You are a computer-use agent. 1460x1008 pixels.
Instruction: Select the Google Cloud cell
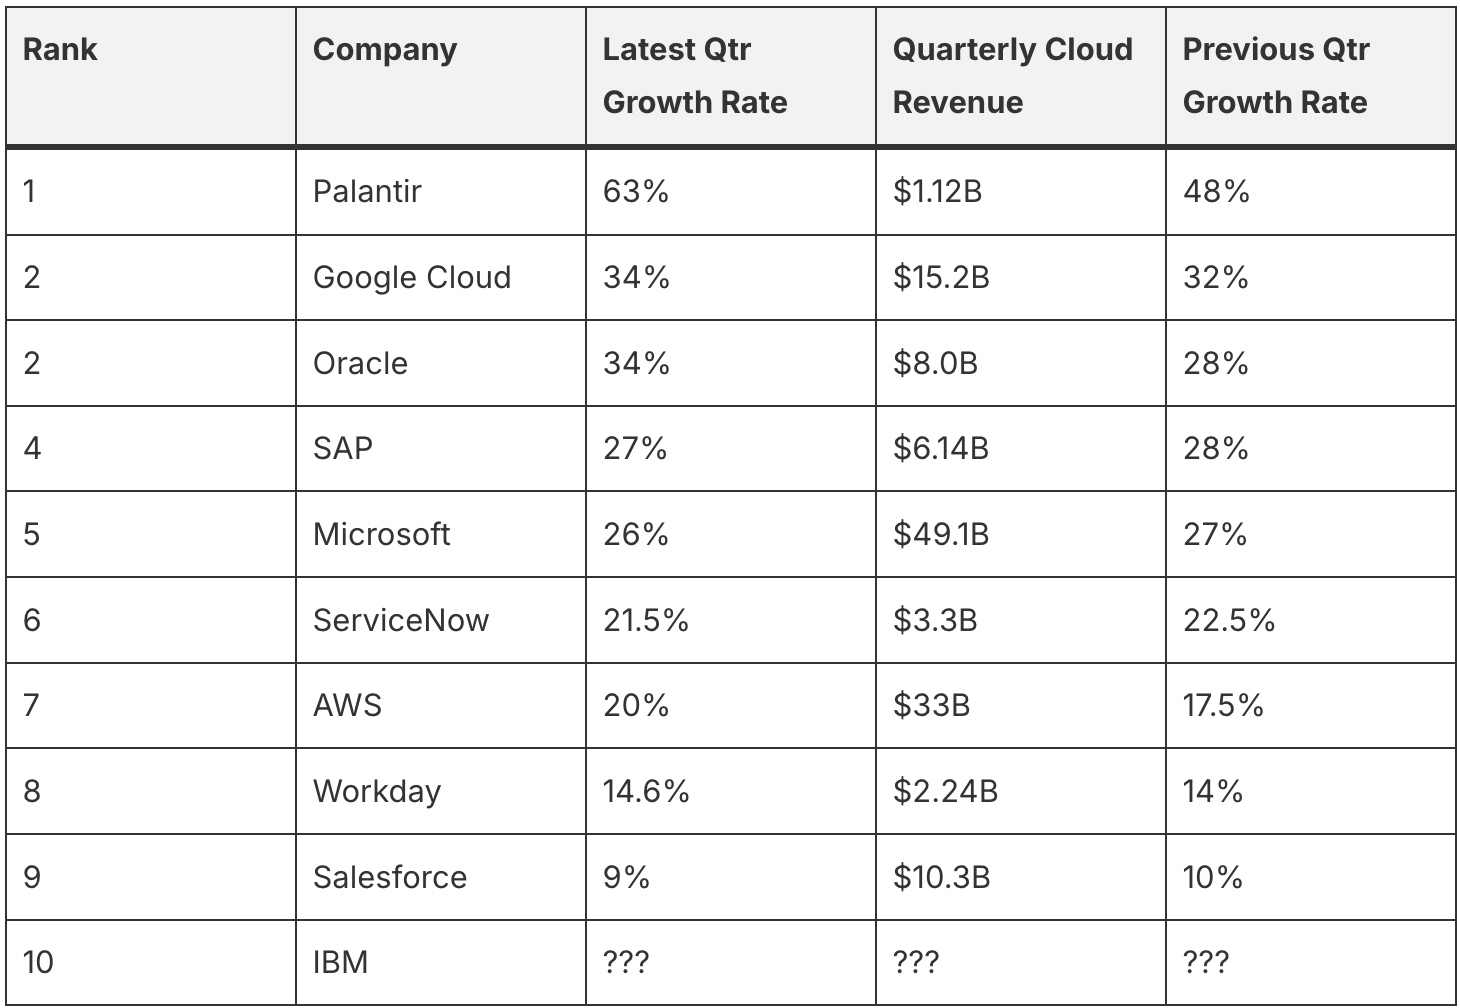coord(412,277)
